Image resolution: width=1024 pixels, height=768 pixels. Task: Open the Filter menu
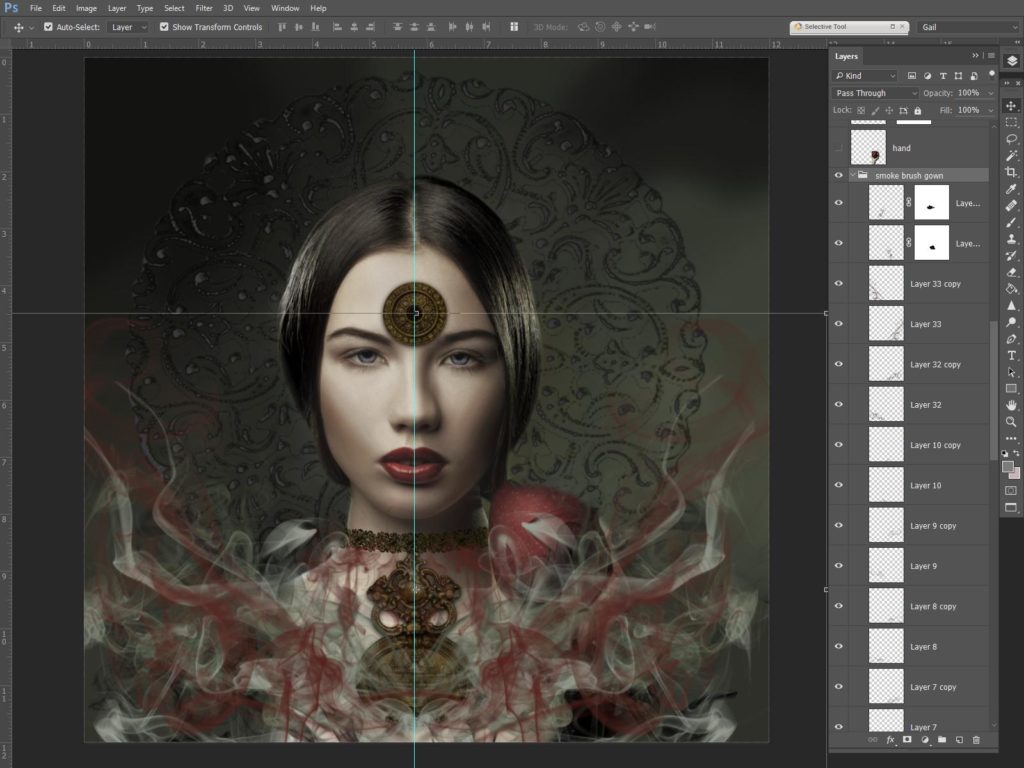(x=203, y=8)
